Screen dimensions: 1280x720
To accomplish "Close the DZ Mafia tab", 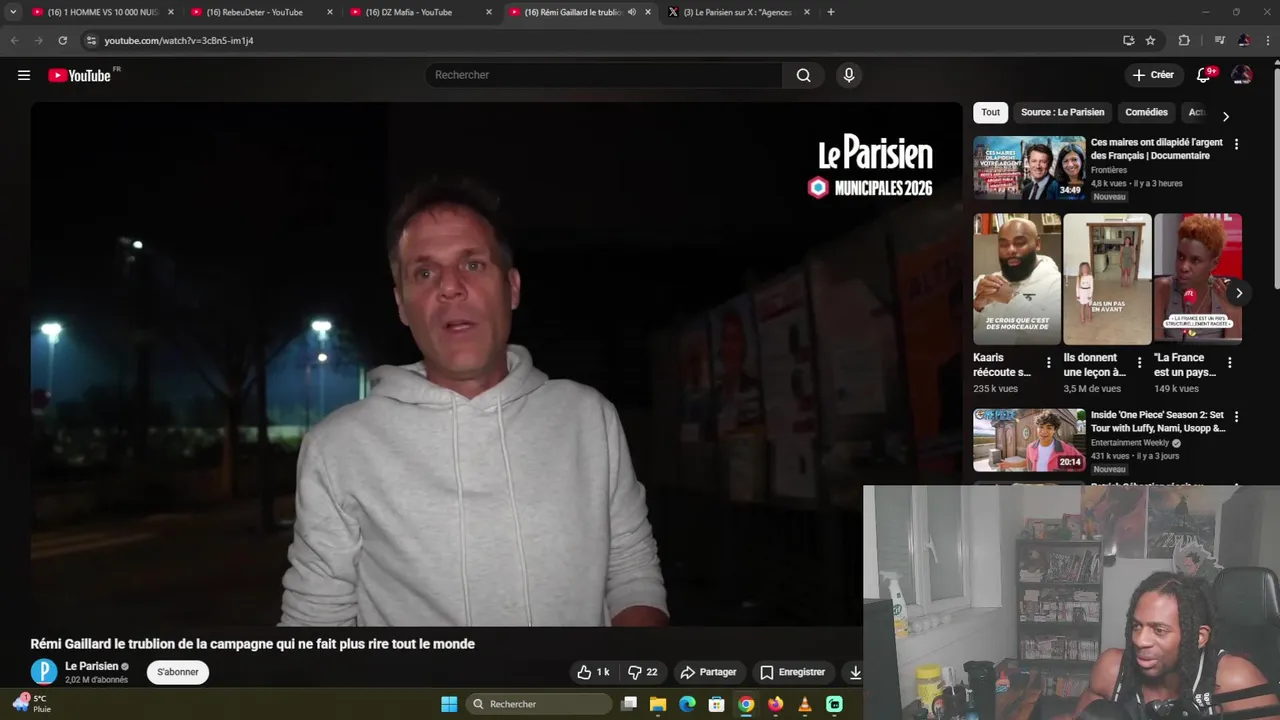I will click(x=488, y=12).
